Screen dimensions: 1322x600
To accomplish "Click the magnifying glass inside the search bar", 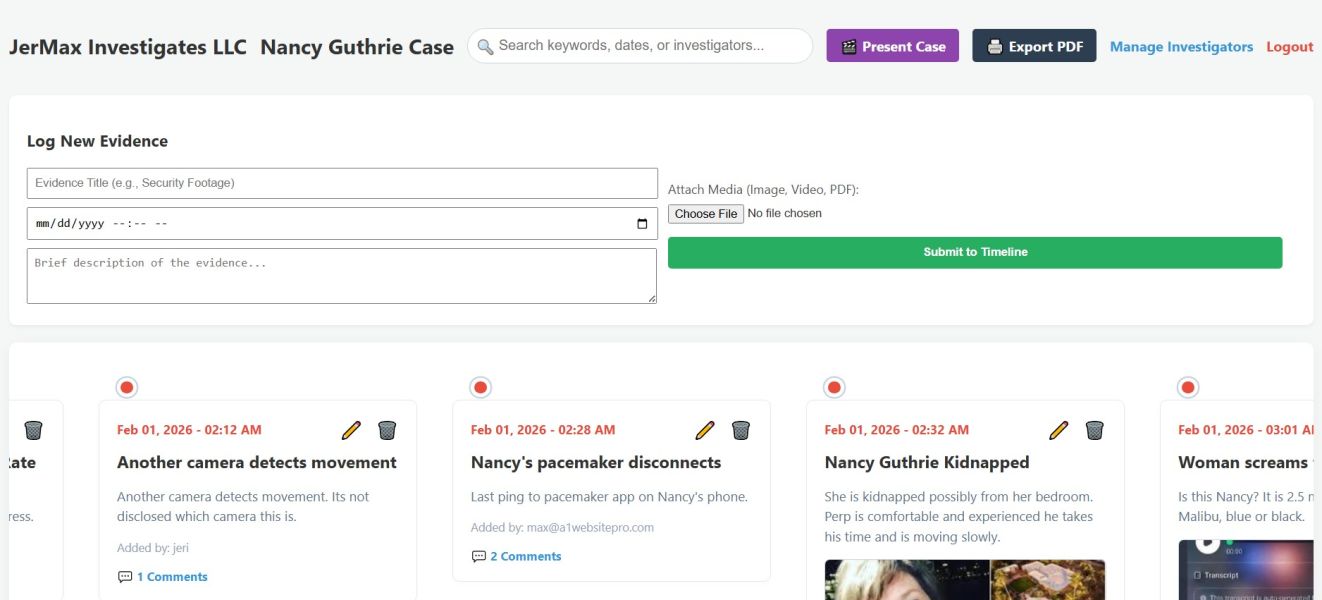I will coord(485,45).
